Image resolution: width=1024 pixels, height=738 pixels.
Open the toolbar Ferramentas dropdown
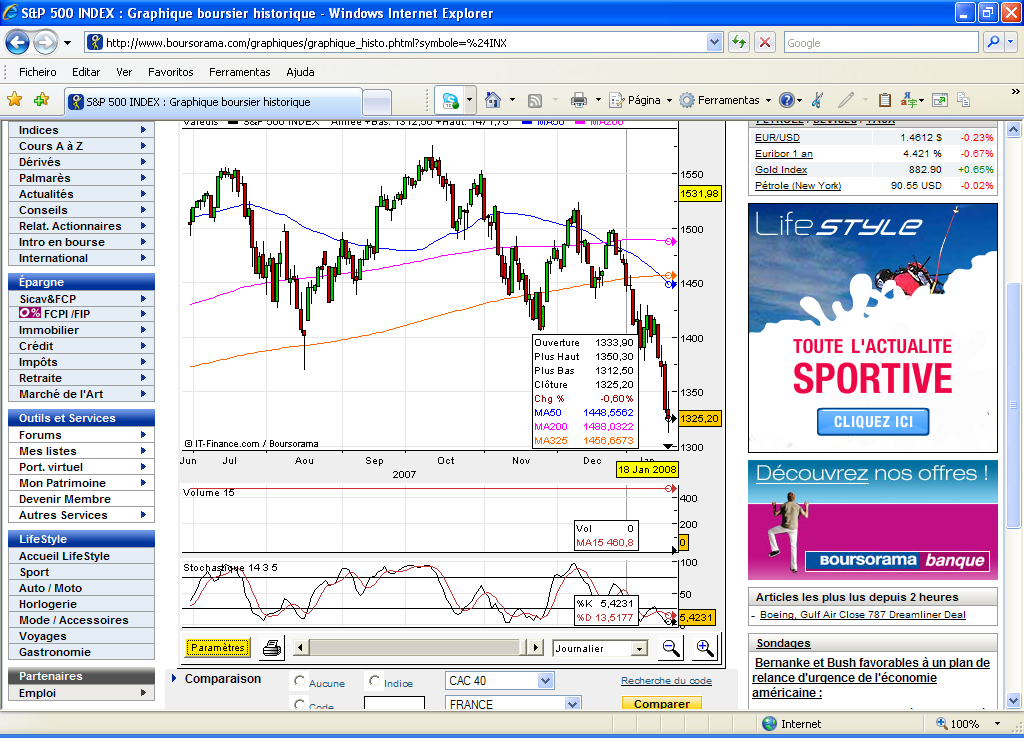768,100
